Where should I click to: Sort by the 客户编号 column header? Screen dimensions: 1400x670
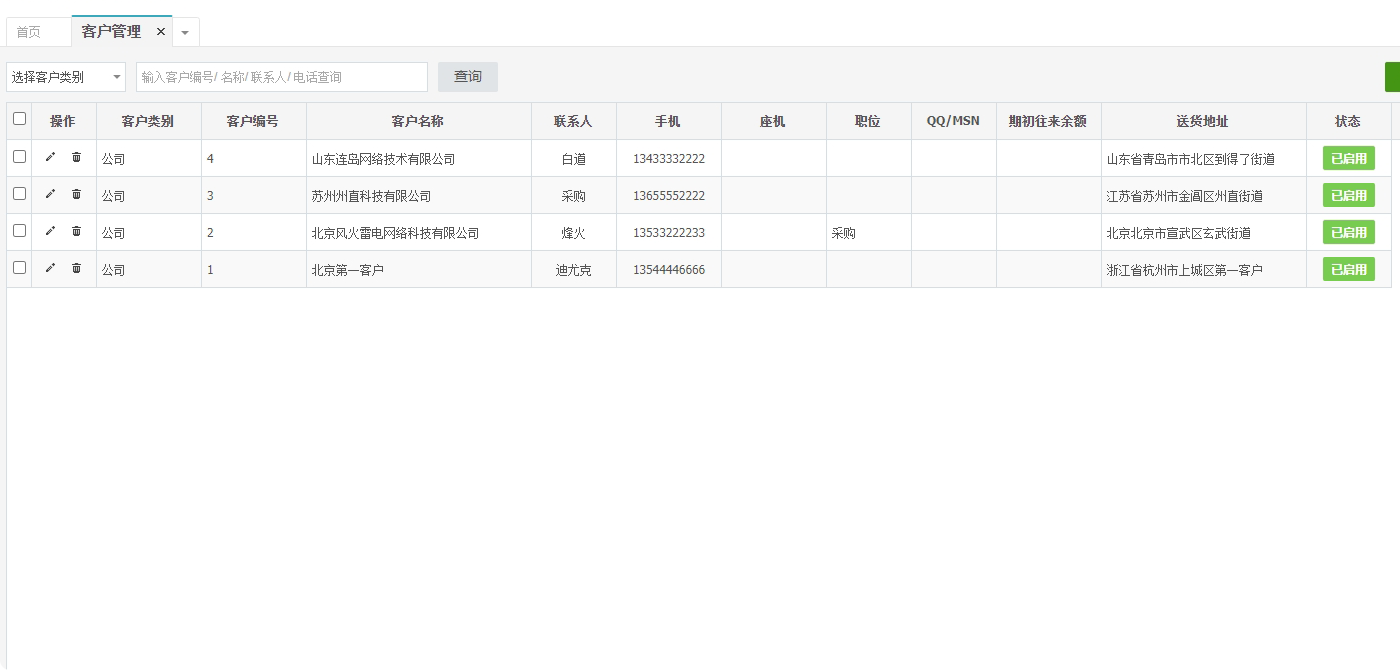253,121
